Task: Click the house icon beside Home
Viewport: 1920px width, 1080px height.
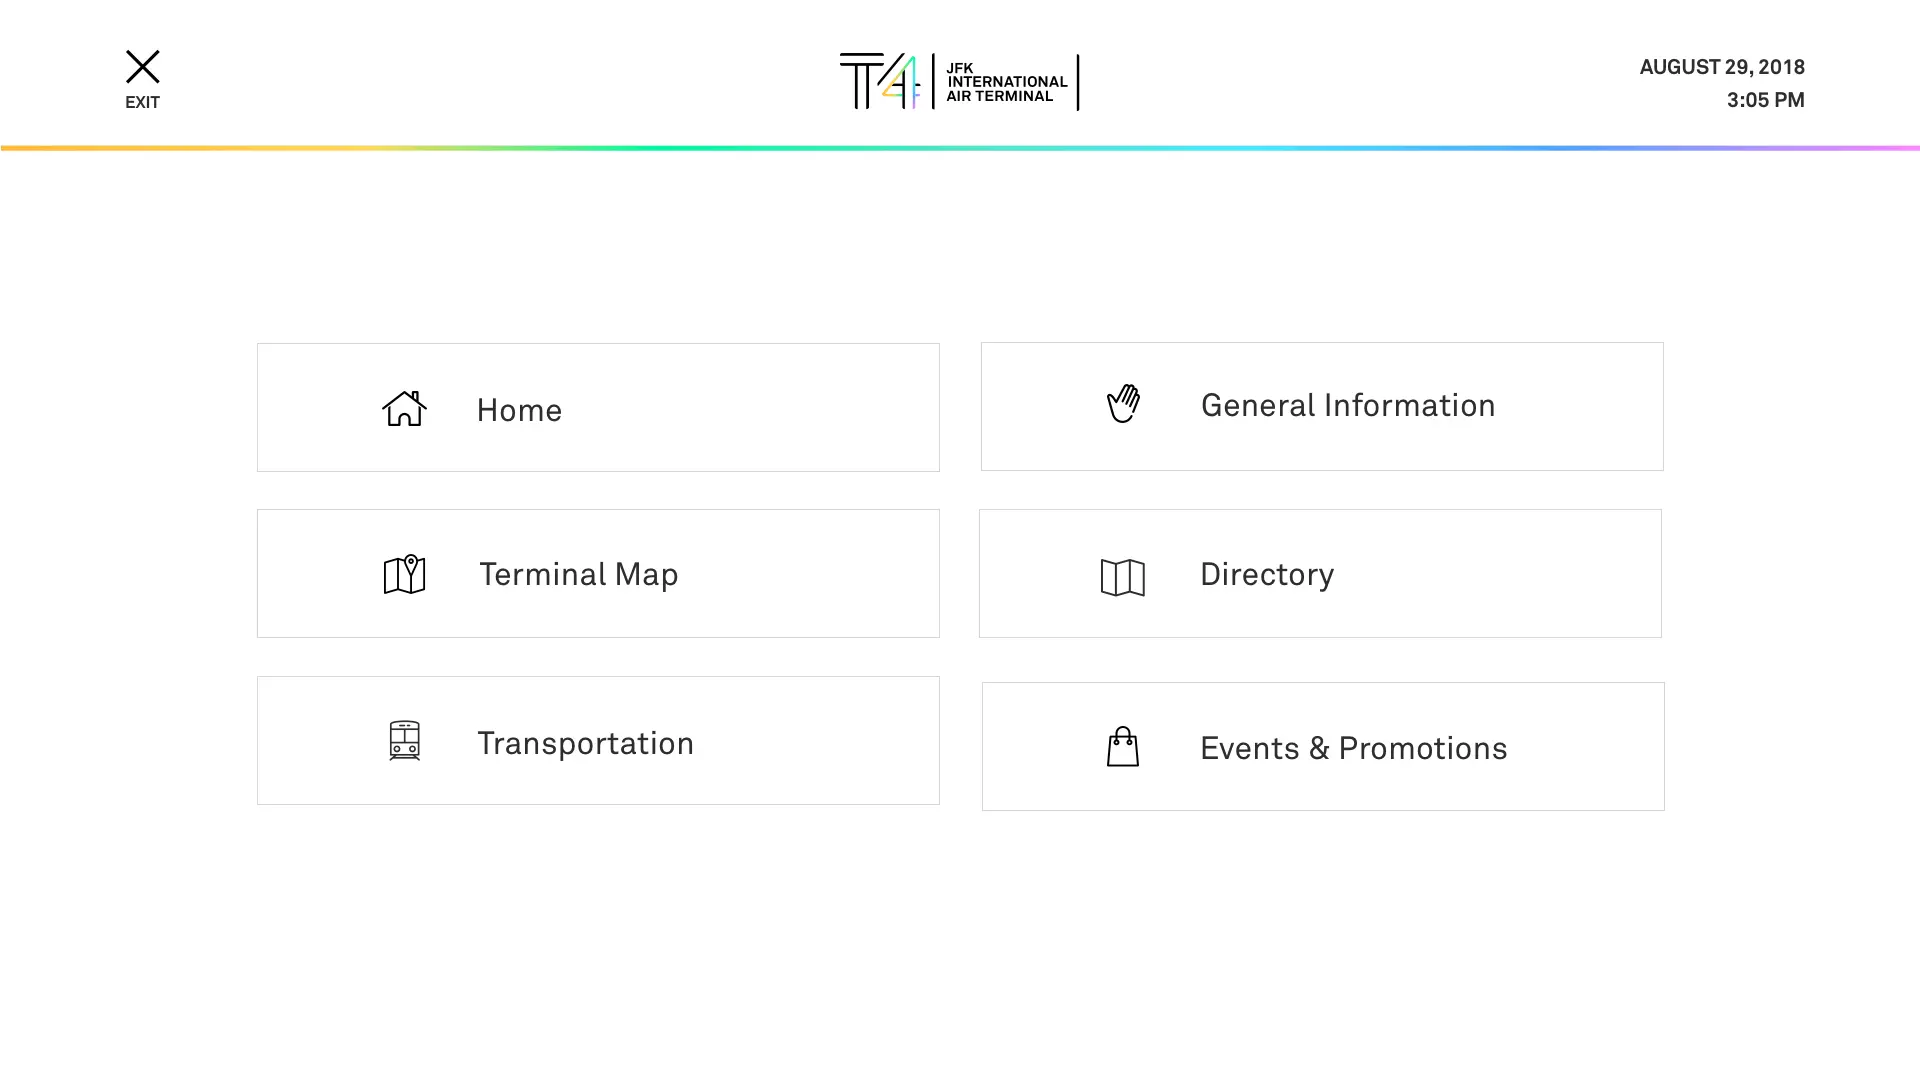Action: (x=404, y=408)
